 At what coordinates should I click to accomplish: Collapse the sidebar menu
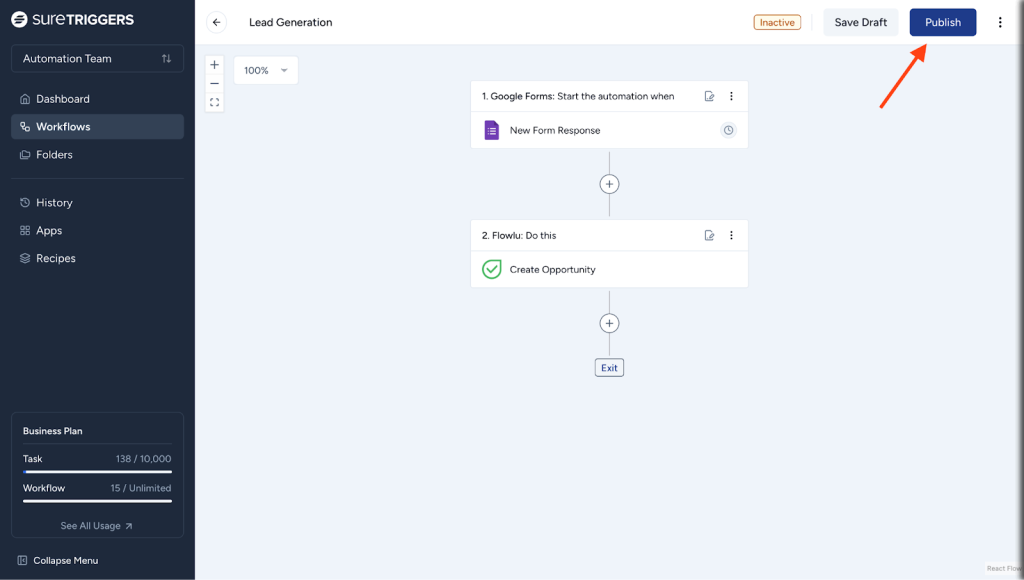[x=65, y=560]
